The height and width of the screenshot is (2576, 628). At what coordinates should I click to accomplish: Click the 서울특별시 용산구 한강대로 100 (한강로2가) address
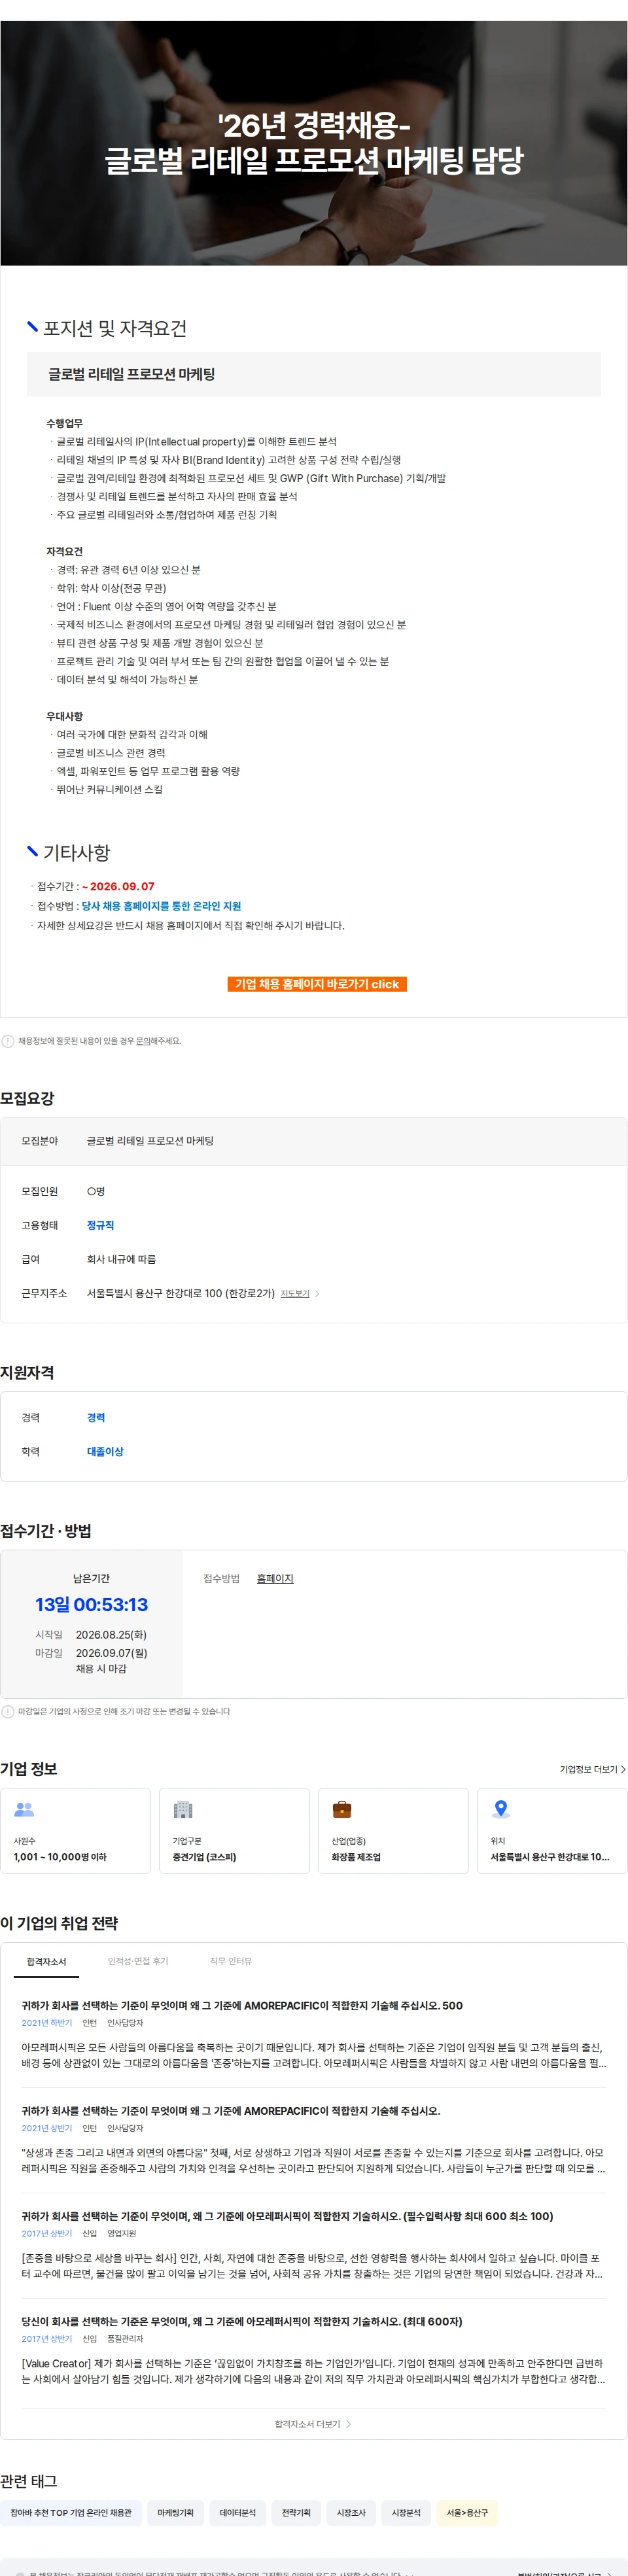181,1293
